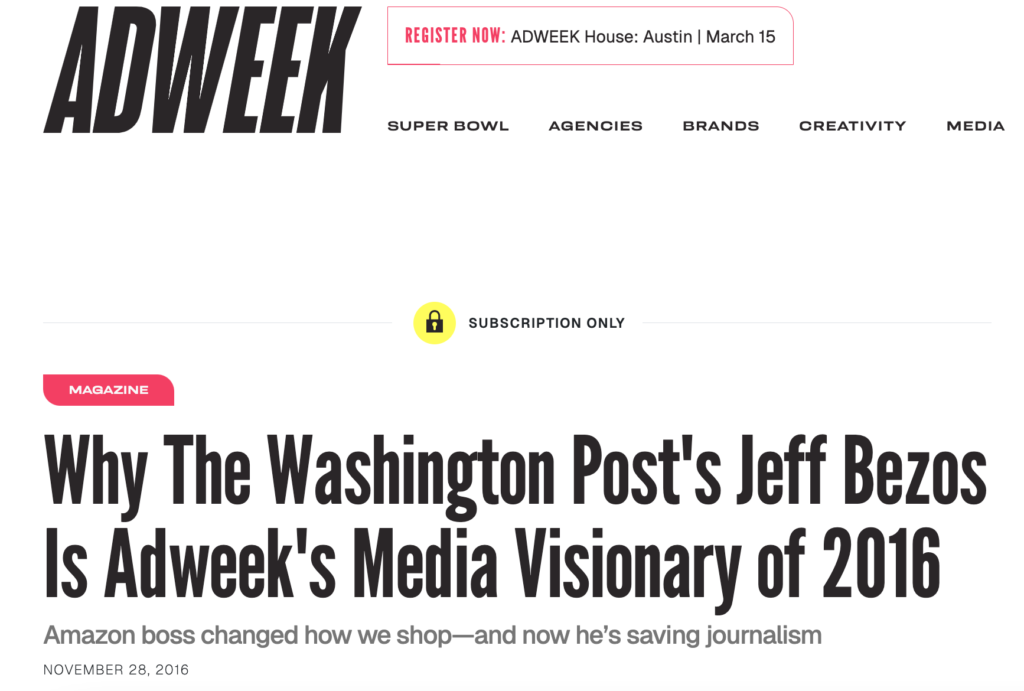Viewport: 1024px width, 691px height.
Task: Click the red REGISTER NOW text
Action: click(x=454, y=36)
